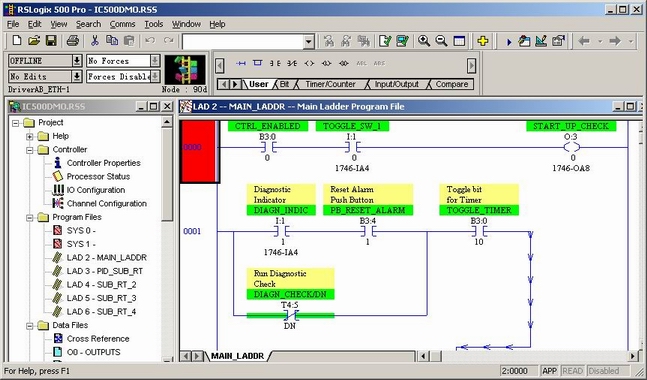
Task: Click the Print toolbar icon
Action: tap(73, 40)
